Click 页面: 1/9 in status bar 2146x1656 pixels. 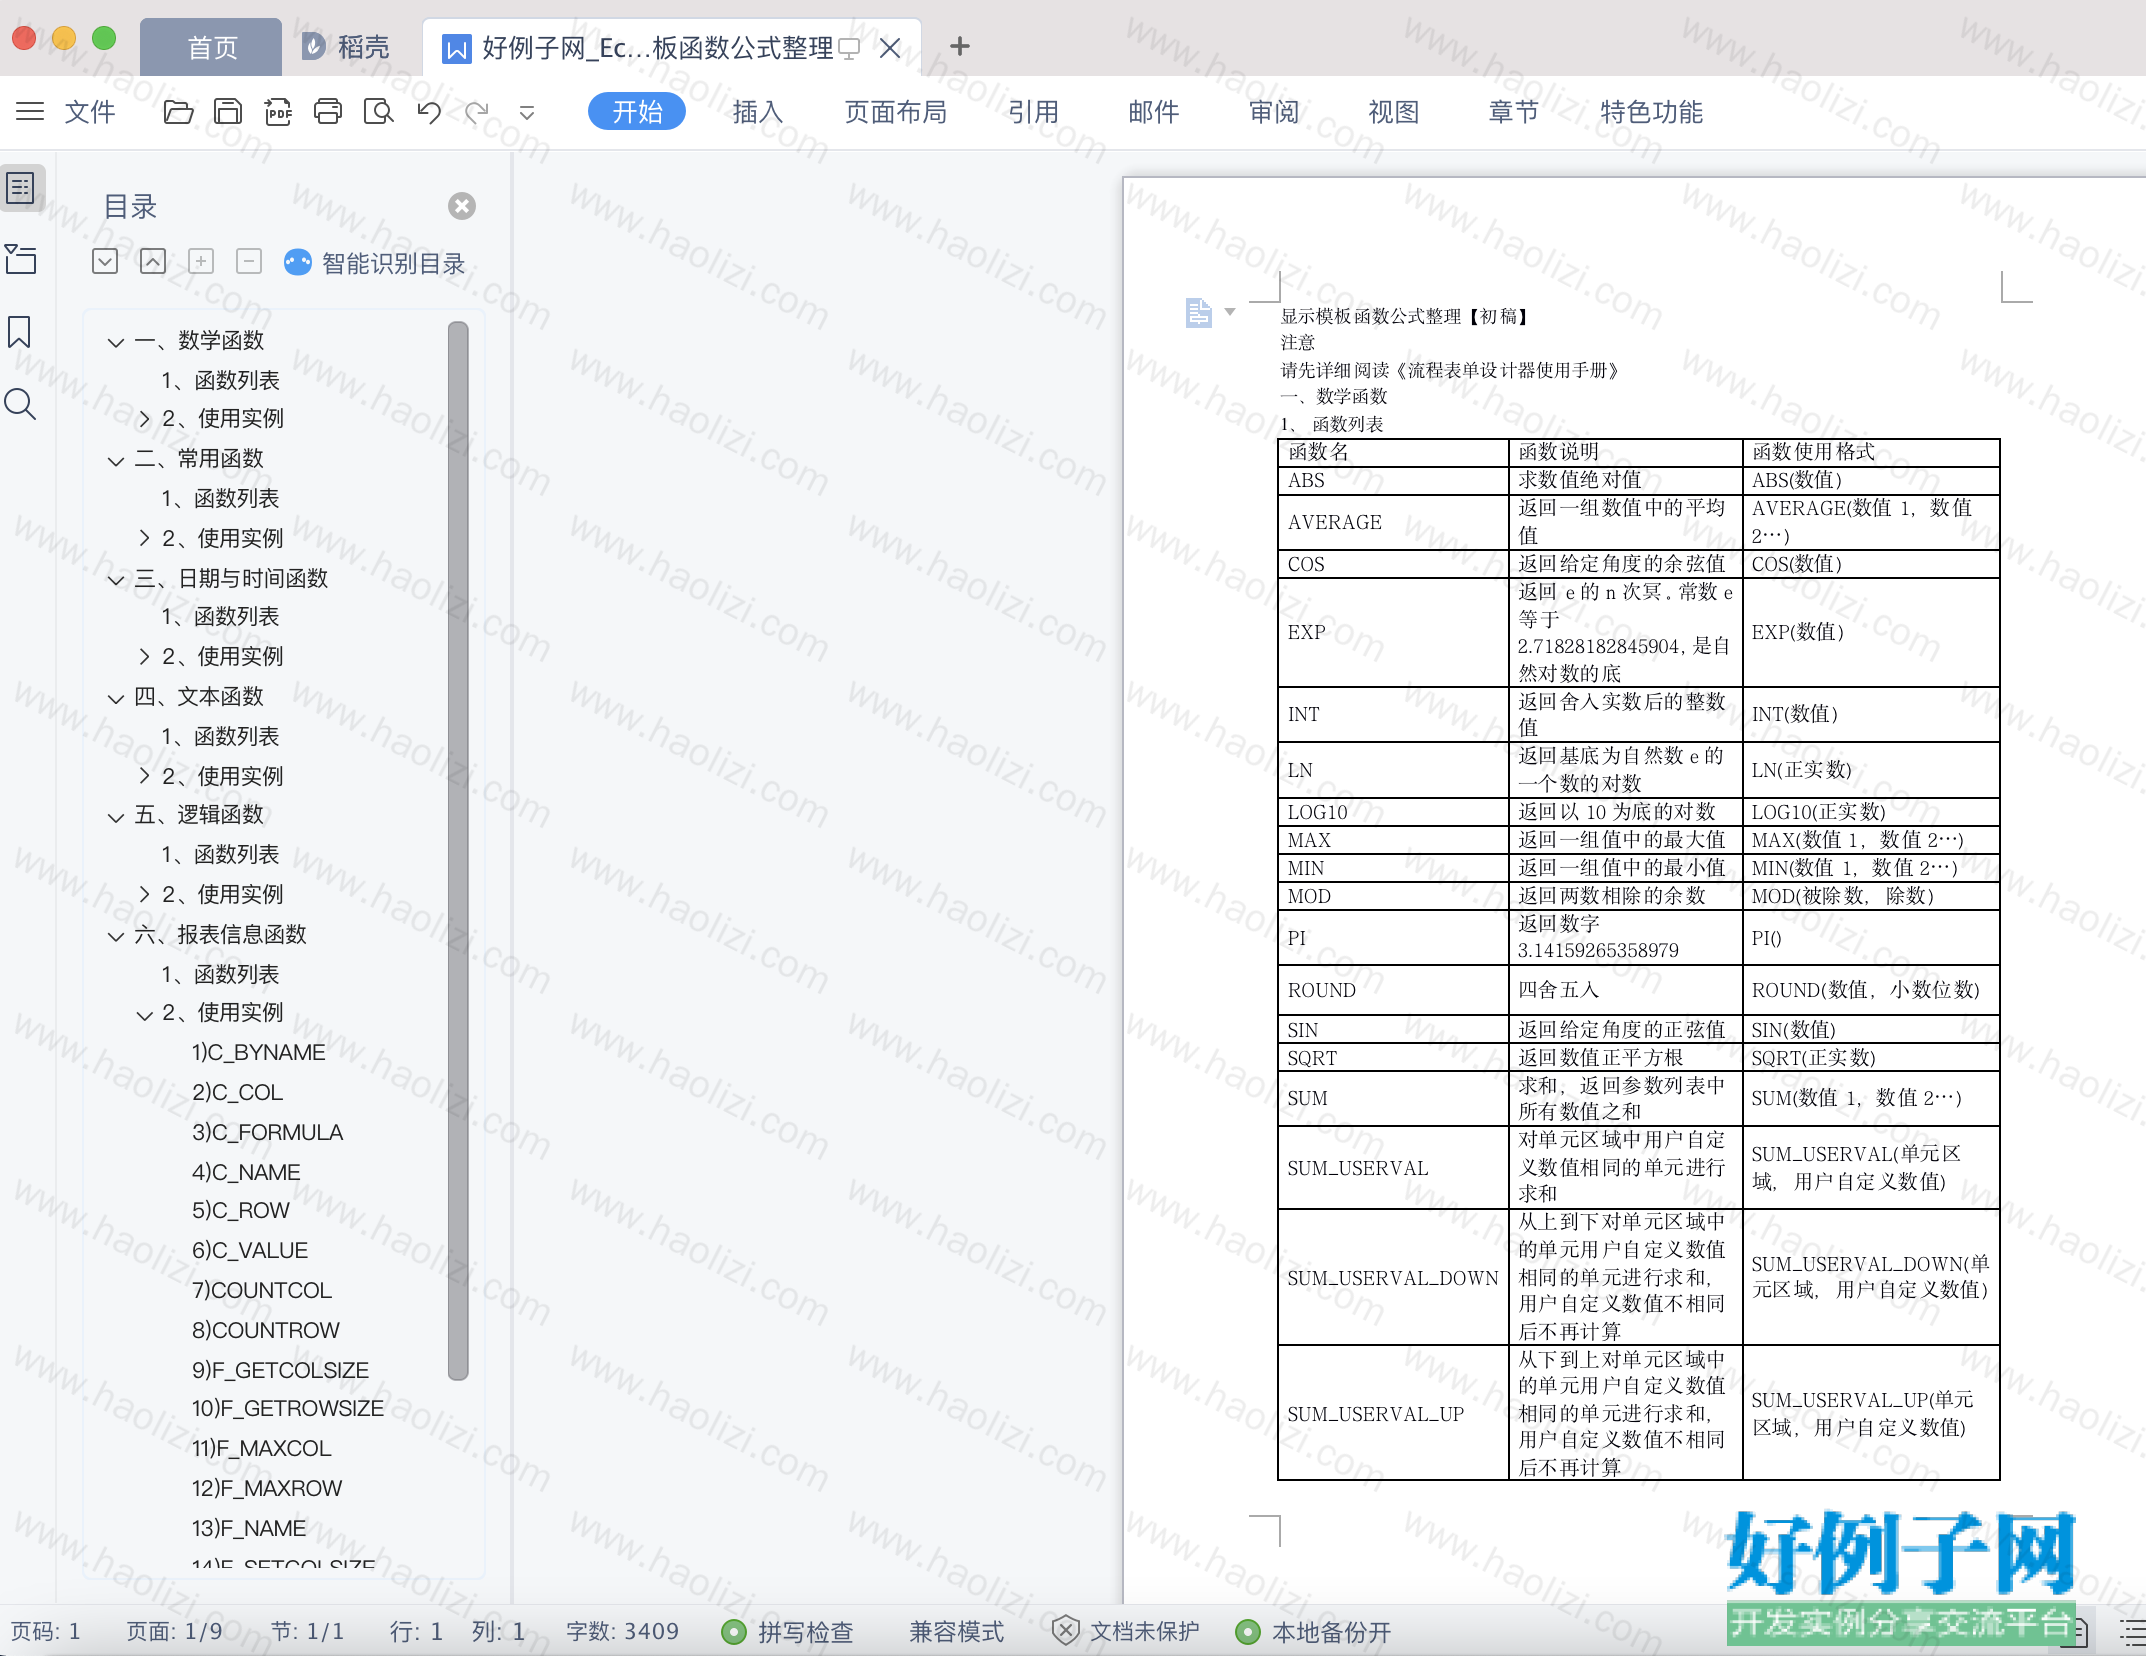click(175, 1632)
